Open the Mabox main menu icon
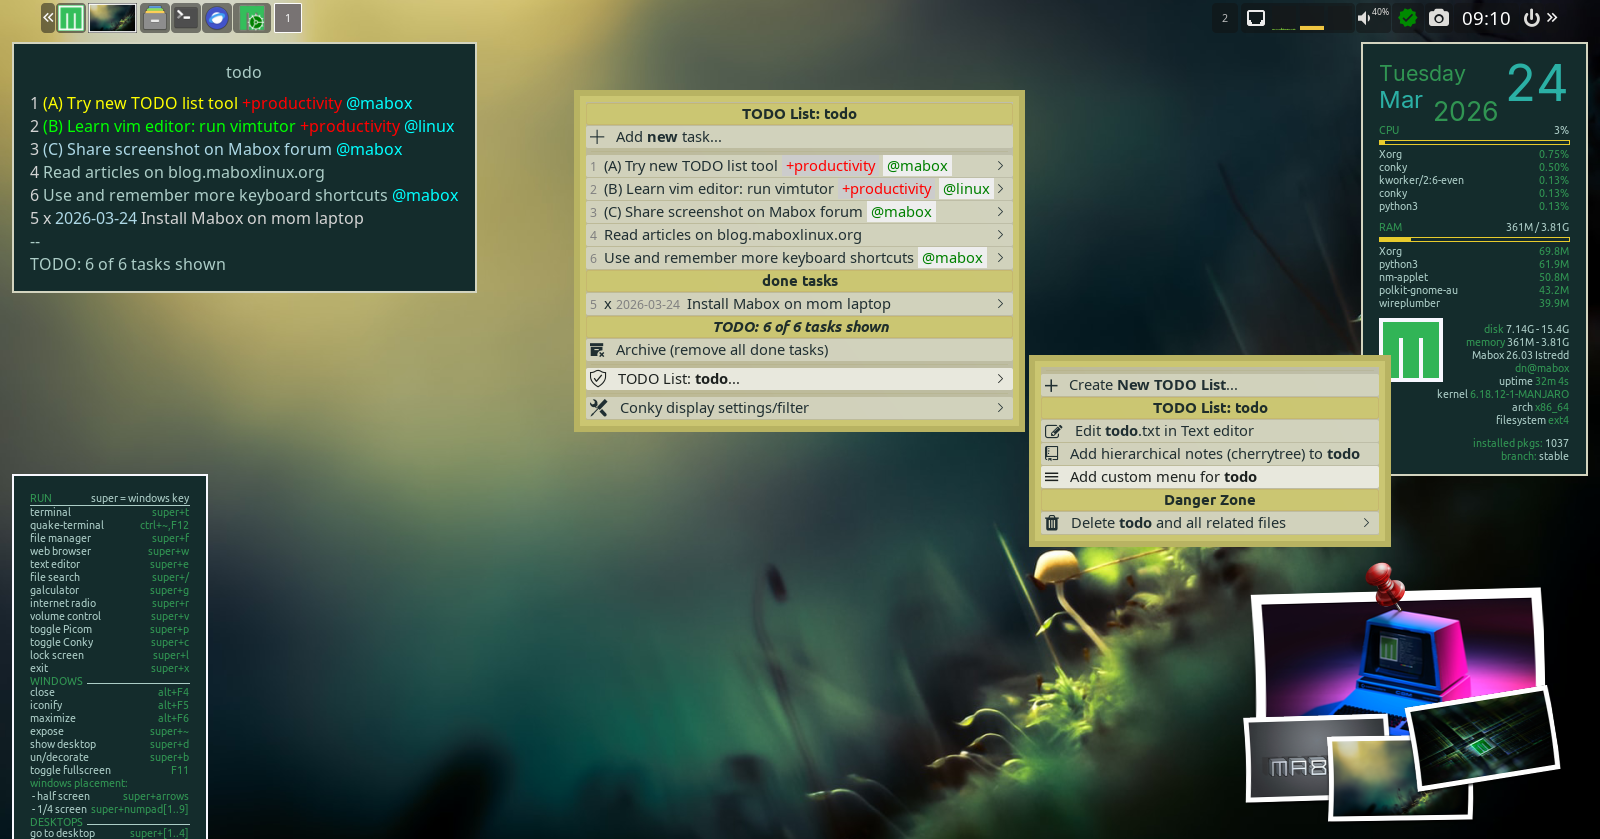This screenshot has width=1600, height=839. tap(71, 18)
